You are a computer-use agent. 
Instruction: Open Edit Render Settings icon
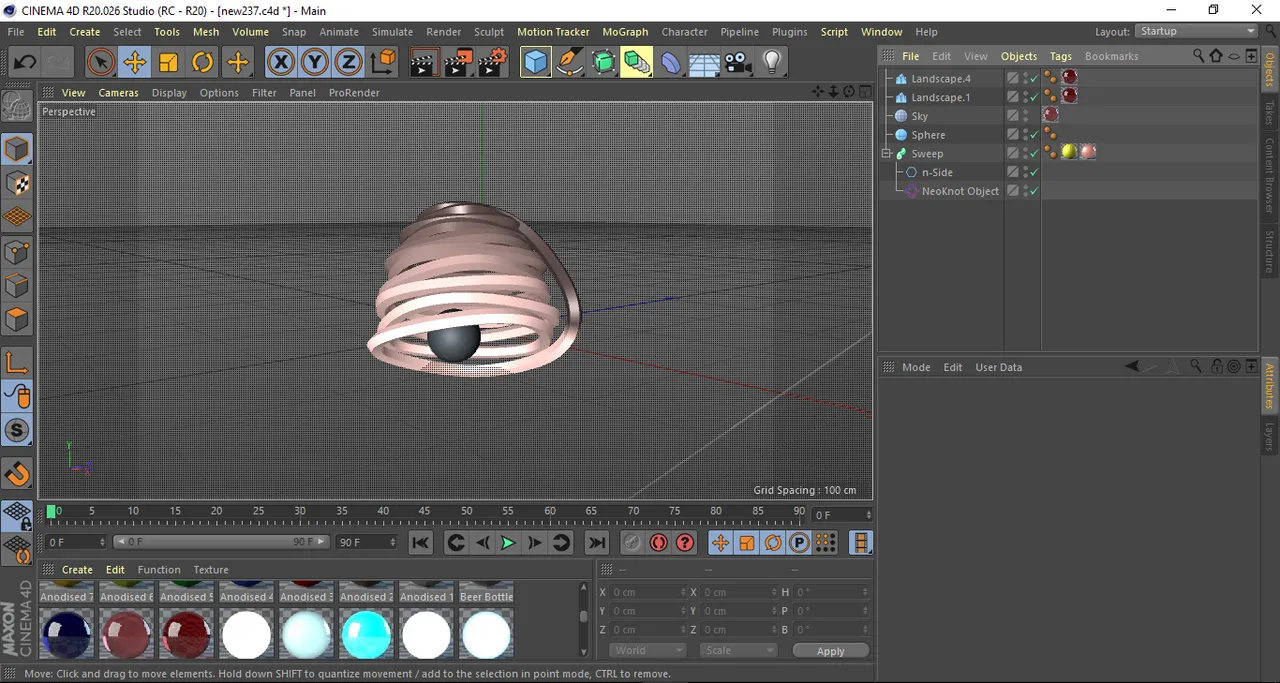492,63
